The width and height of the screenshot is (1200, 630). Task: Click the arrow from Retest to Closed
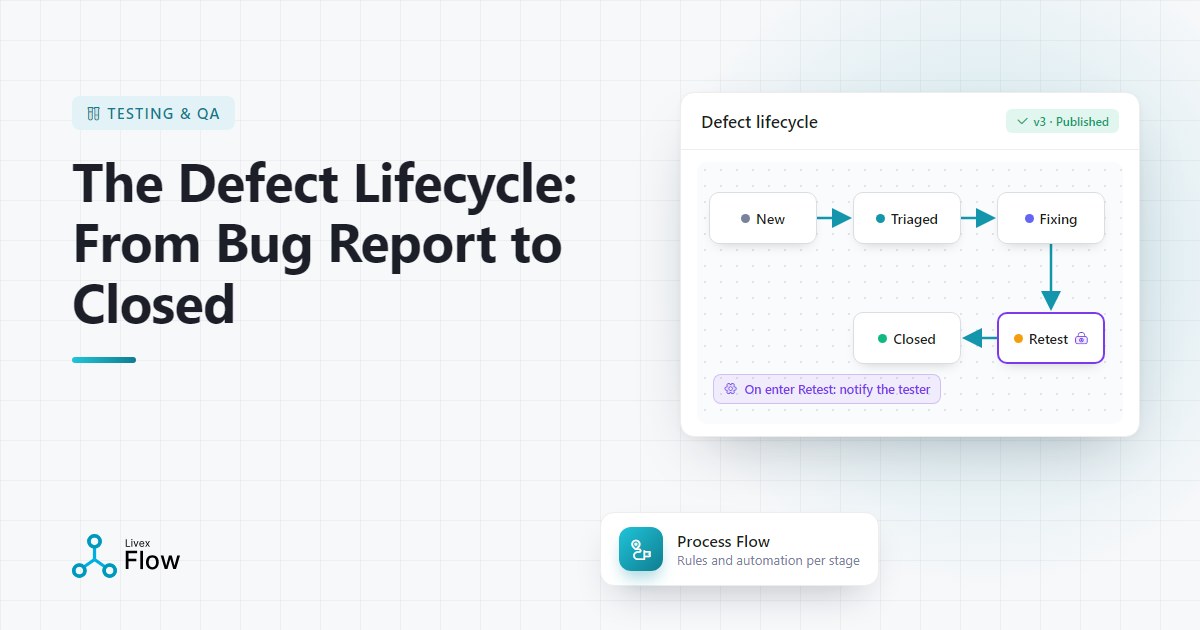click(x=979, y=339)
